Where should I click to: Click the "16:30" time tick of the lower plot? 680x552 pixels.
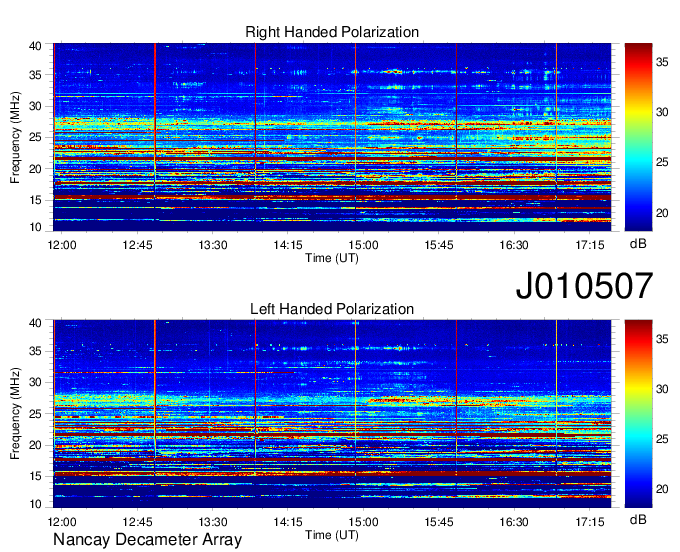click(514, 522)
